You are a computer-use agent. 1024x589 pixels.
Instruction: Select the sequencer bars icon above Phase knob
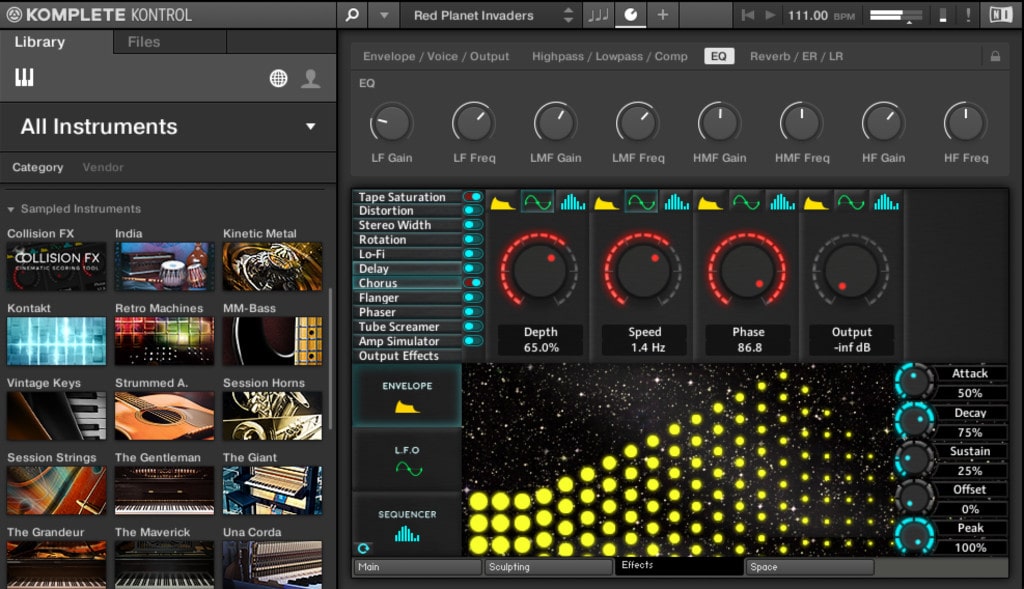[x=781, y=201]
